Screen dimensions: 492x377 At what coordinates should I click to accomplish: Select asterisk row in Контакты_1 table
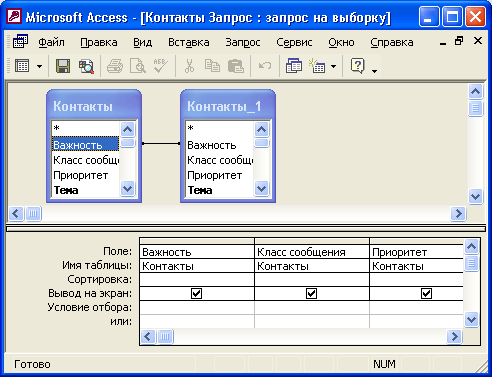(x=219, y=129)
